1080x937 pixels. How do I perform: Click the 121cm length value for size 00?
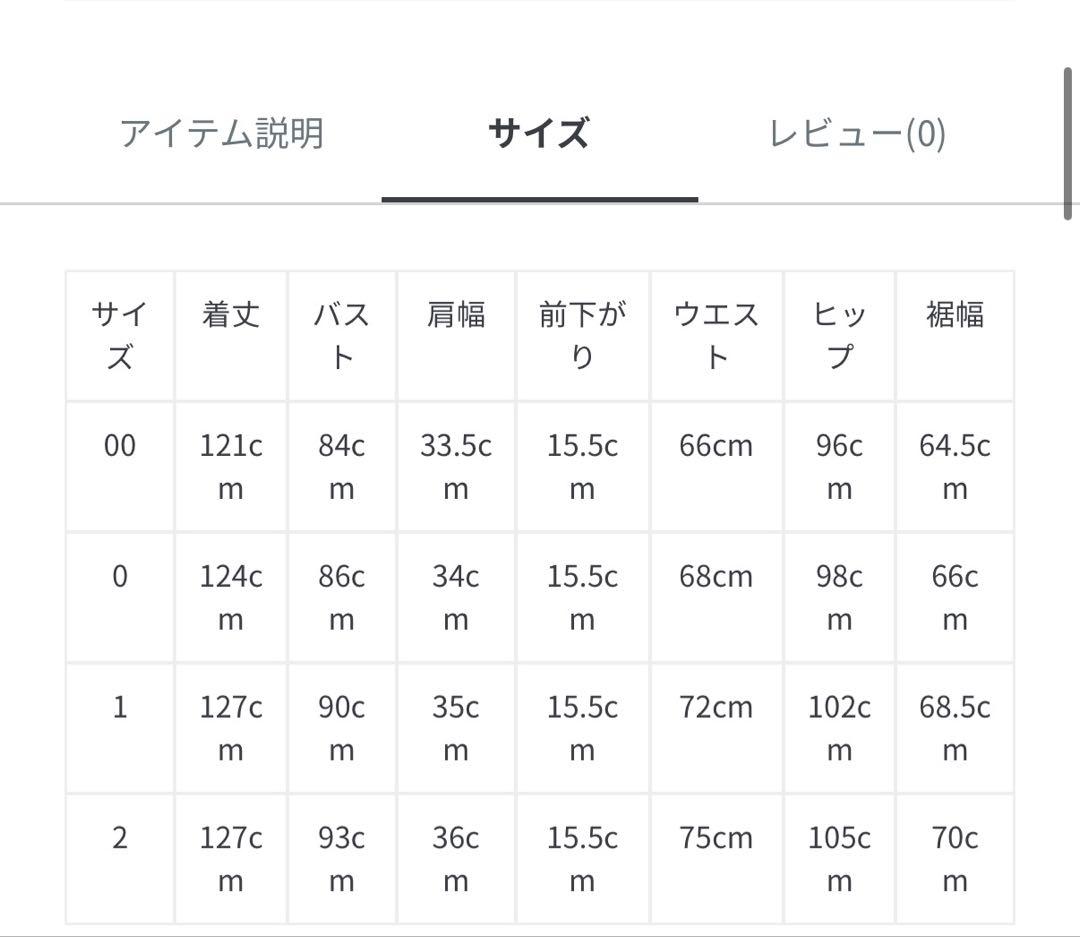(x=231, y=467)
